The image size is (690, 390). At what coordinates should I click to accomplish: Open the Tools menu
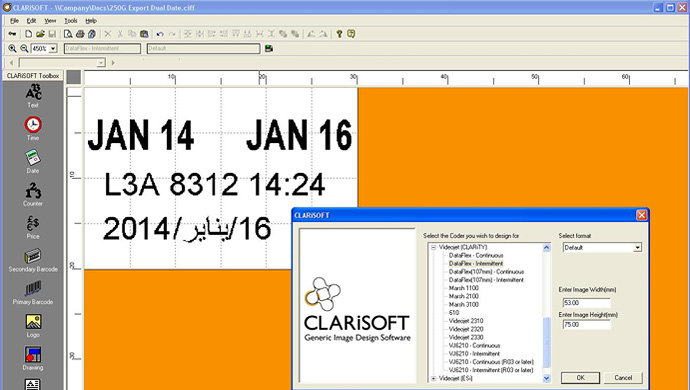tap(70, 21)
